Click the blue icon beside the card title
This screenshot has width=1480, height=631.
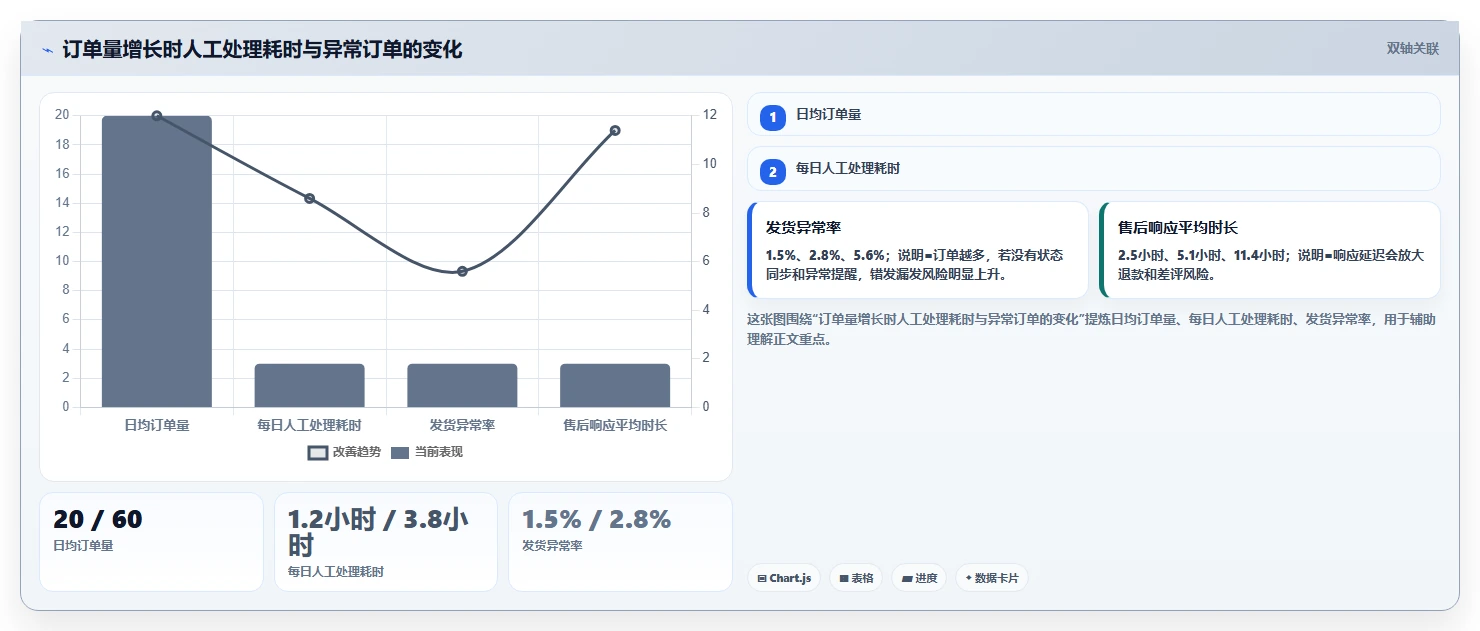click(47, 50)
